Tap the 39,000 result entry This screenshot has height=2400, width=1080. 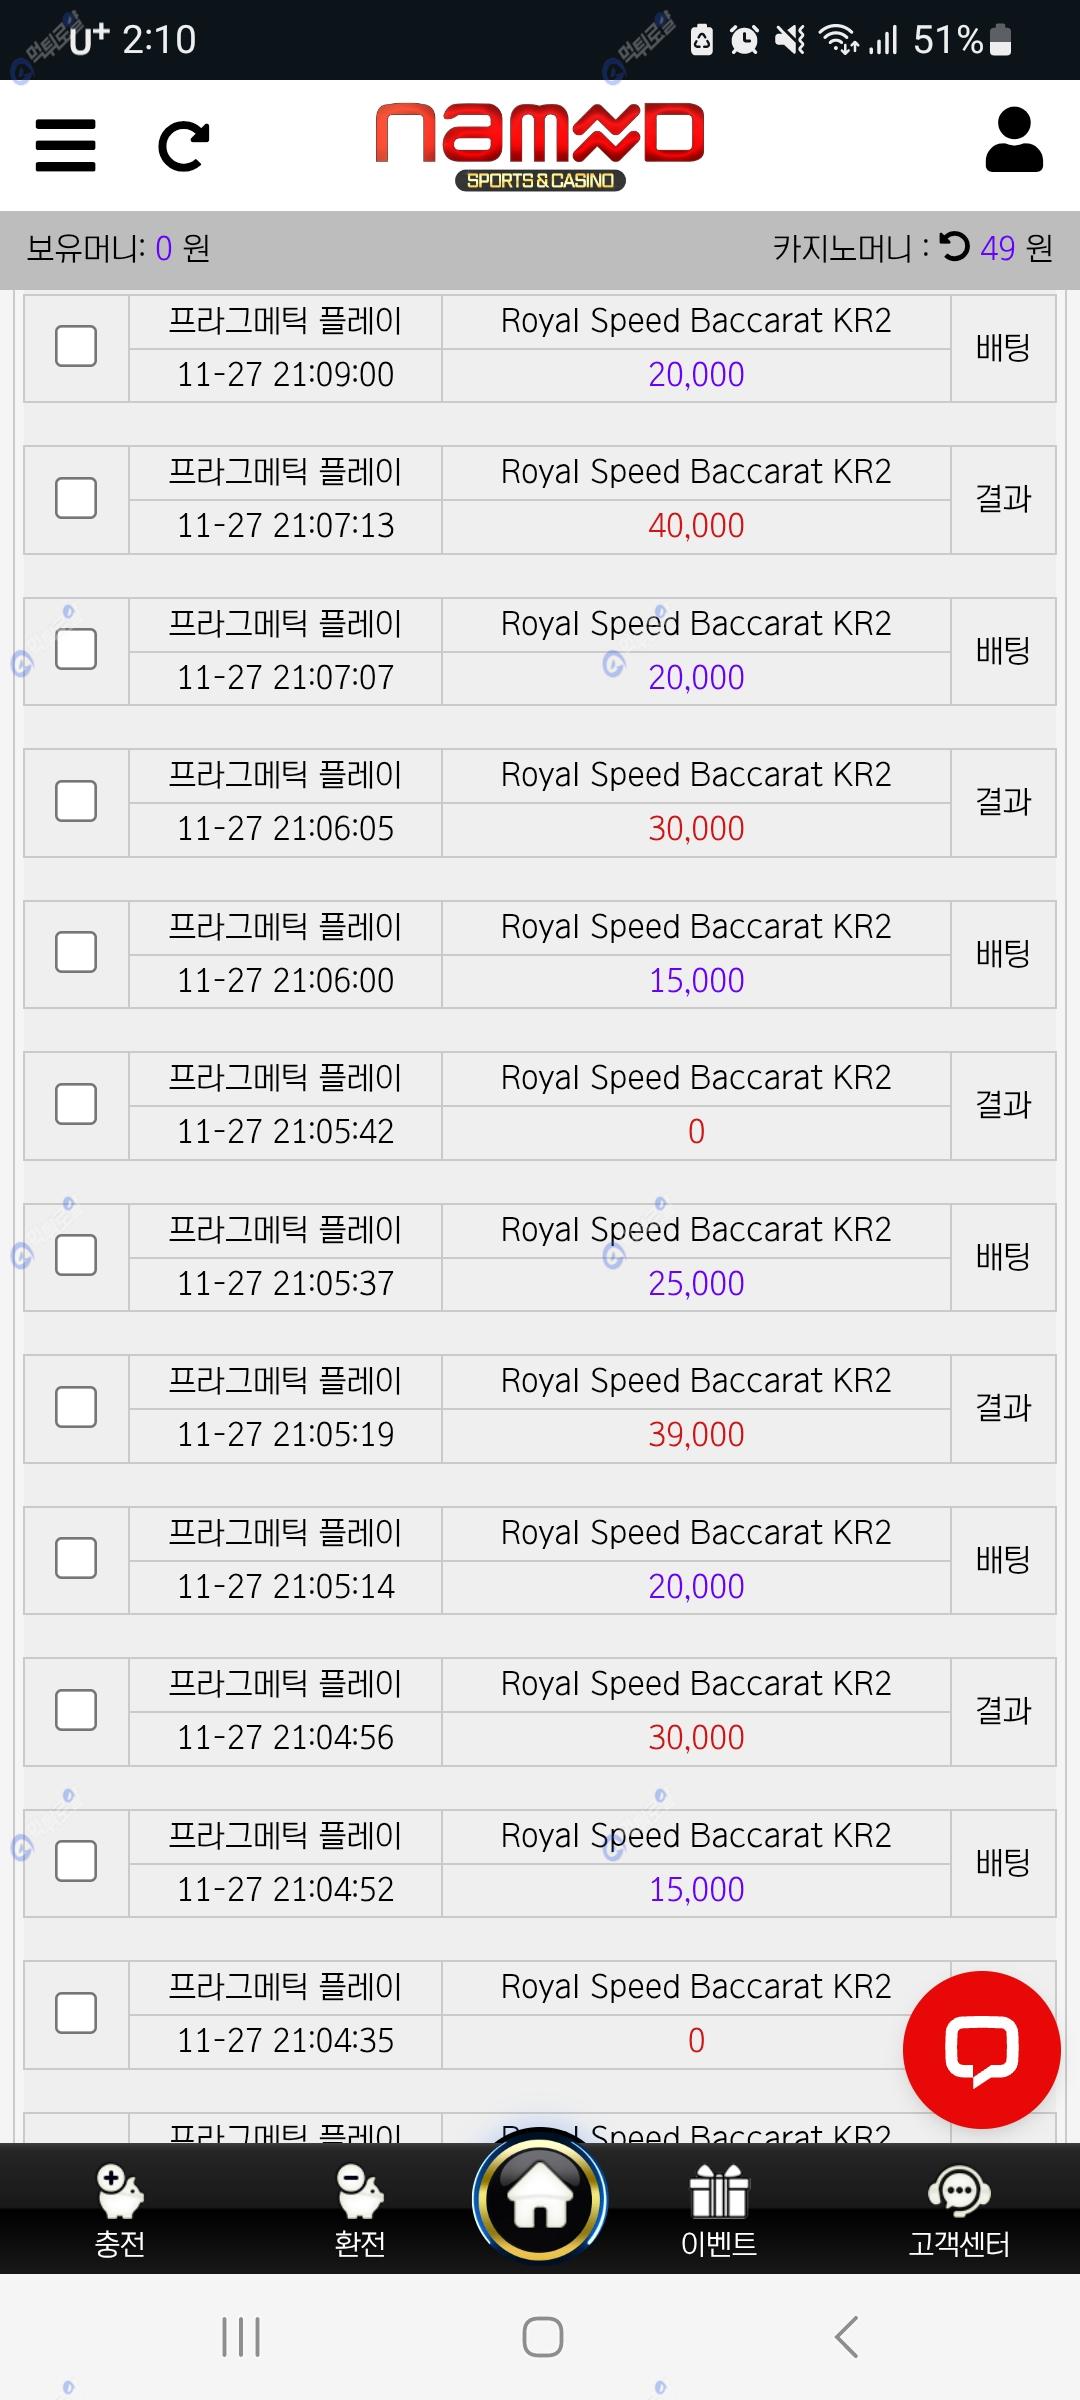click(696, 1435)
